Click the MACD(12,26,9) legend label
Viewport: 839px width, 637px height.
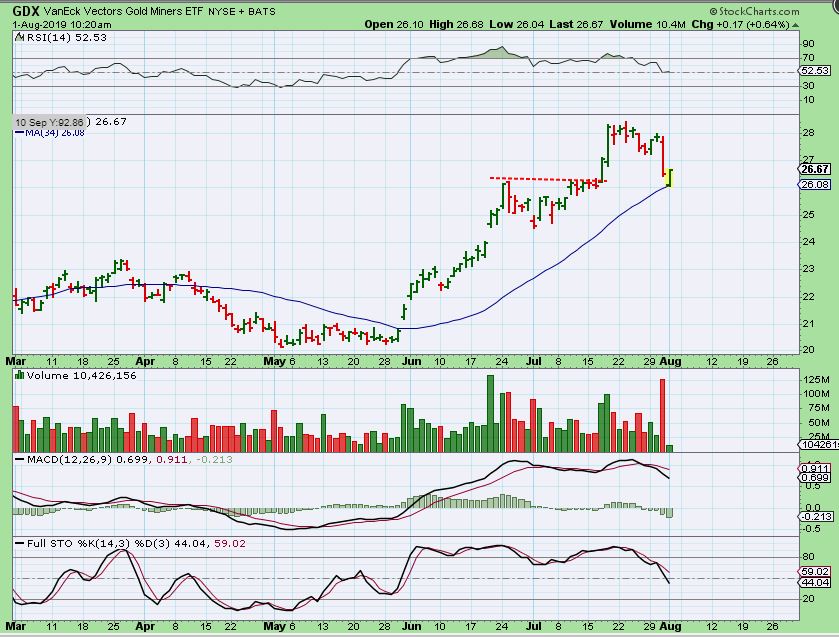69,459
